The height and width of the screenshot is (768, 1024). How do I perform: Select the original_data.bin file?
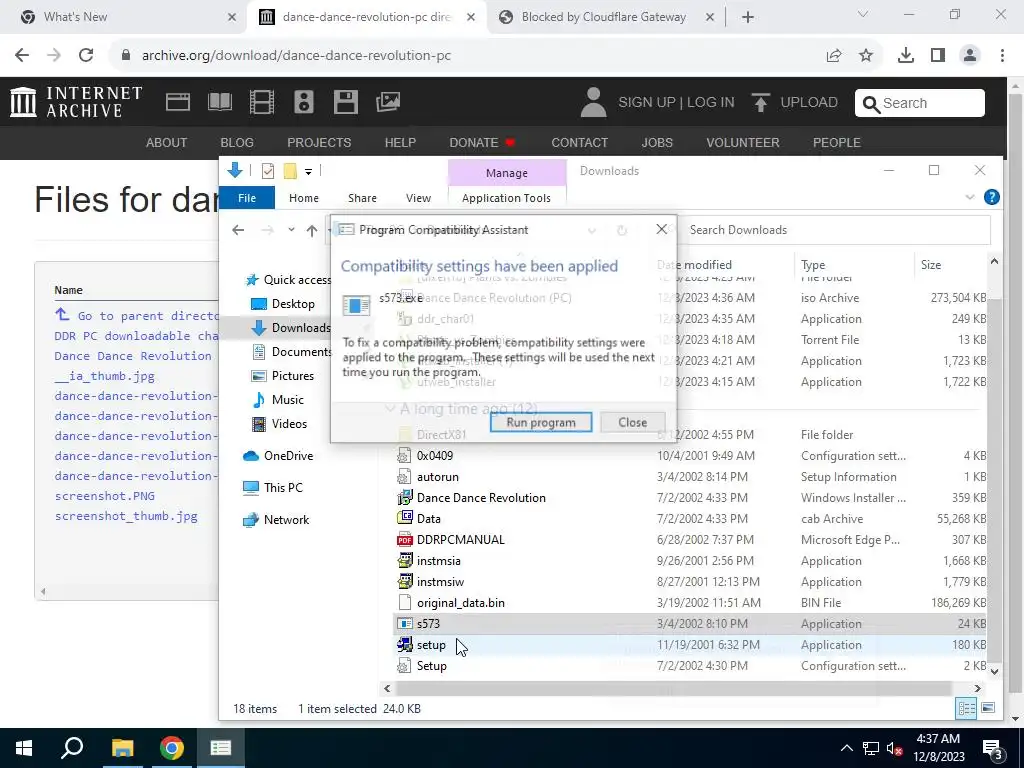(460, 603)
